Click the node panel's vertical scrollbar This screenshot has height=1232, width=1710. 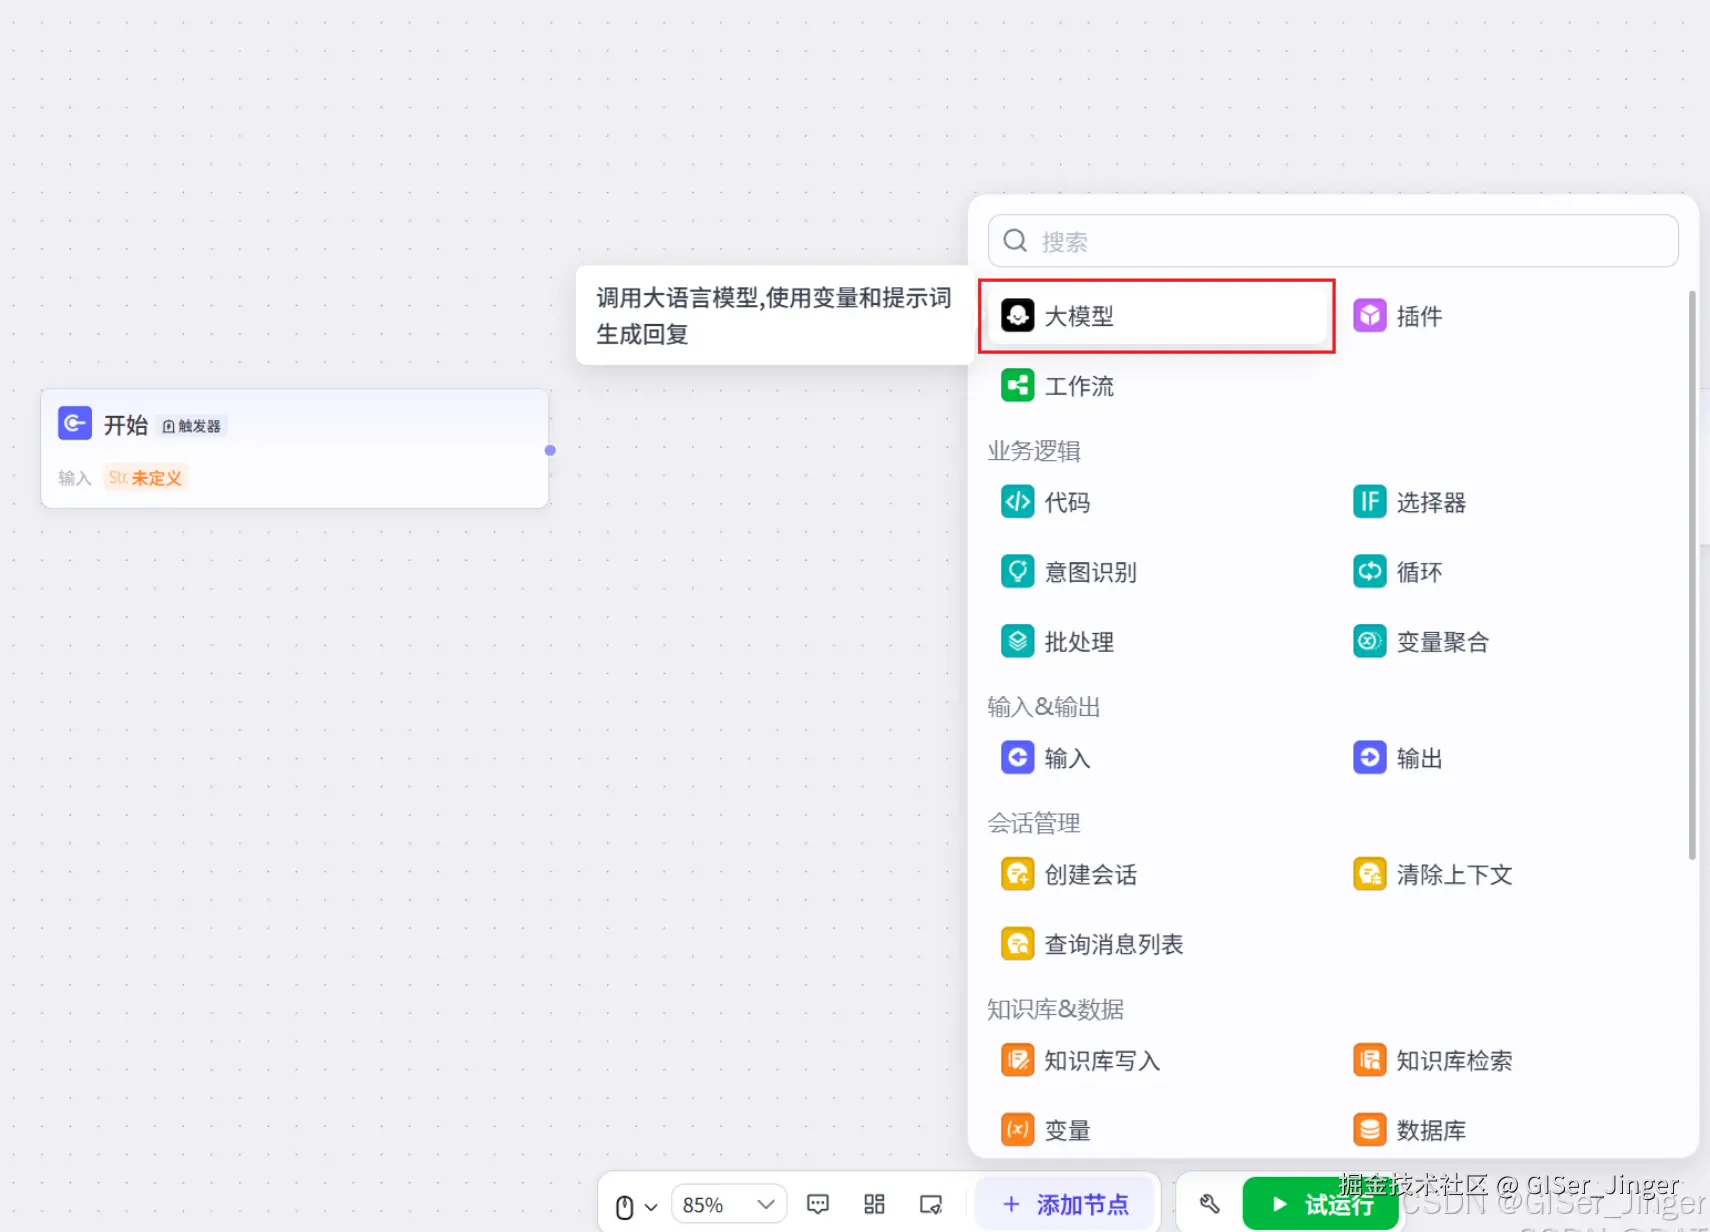pos(1692,575)
